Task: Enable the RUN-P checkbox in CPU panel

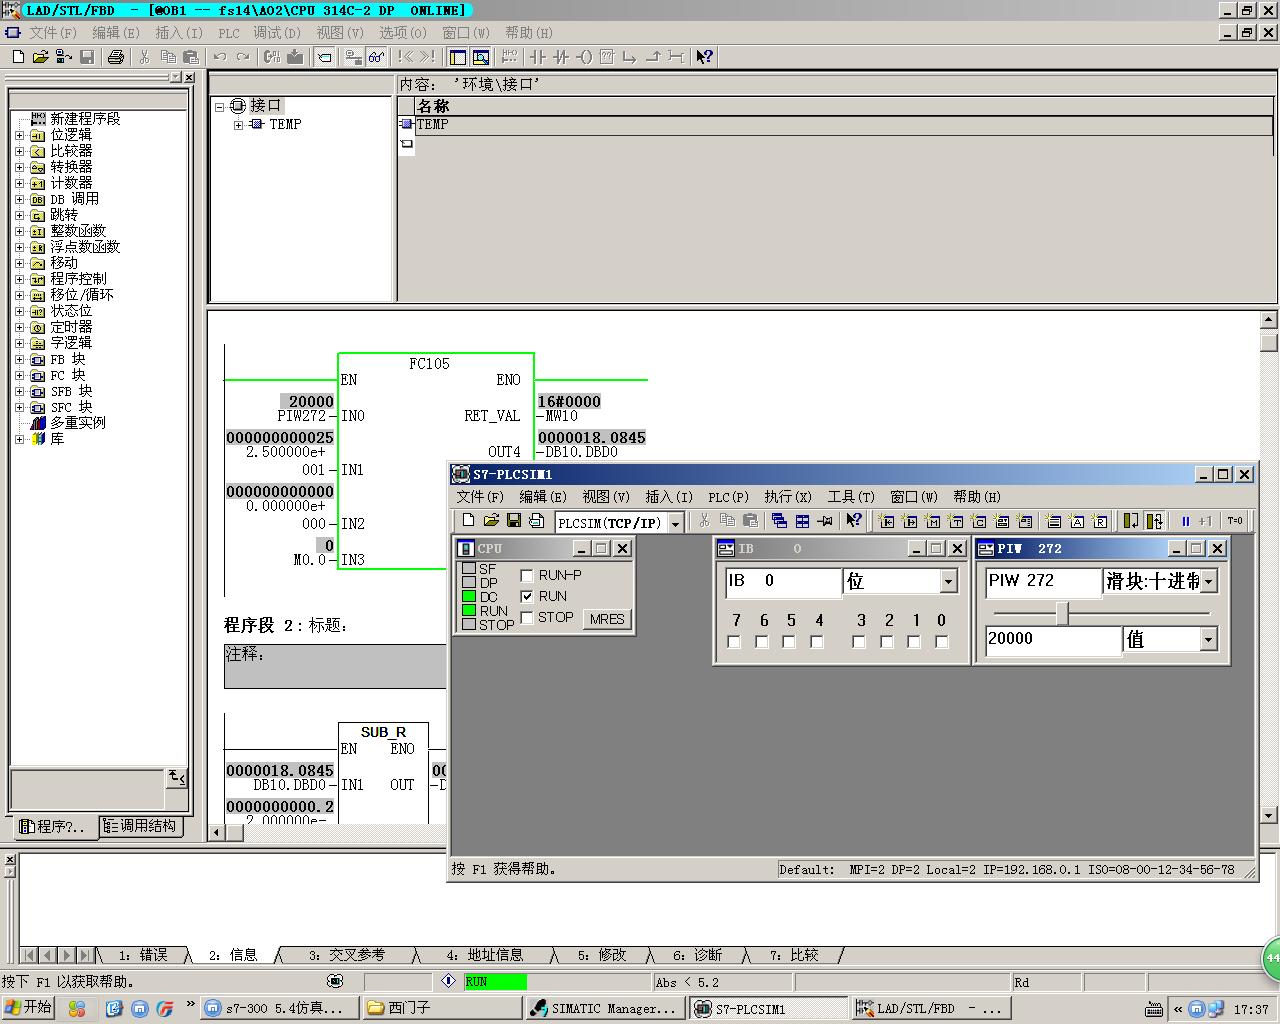Action: [x=528, y=576]
